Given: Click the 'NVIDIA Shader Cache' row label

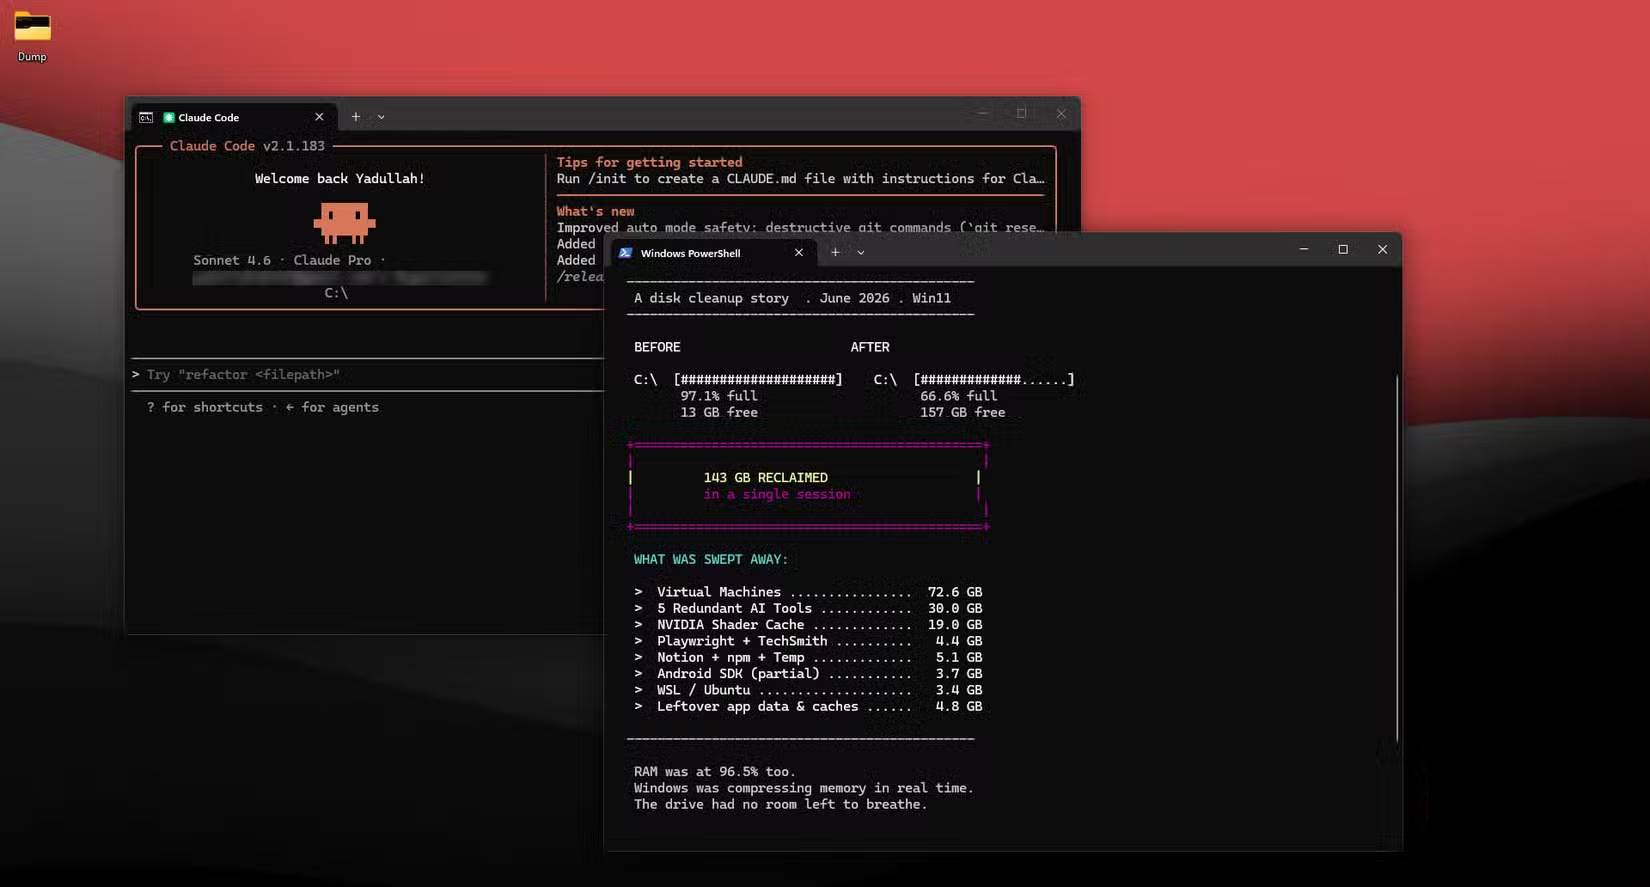Looking at the screenshot, I should (730, 625).
